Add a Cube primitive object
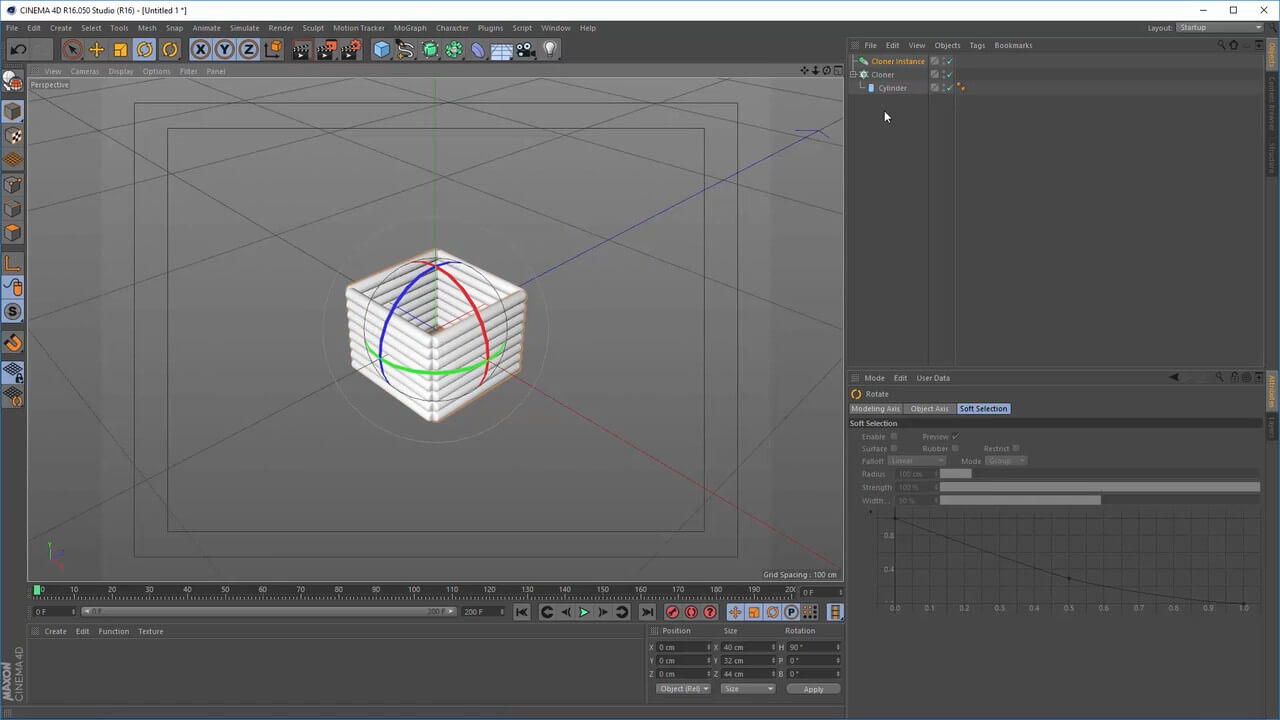 click(381, 49)
